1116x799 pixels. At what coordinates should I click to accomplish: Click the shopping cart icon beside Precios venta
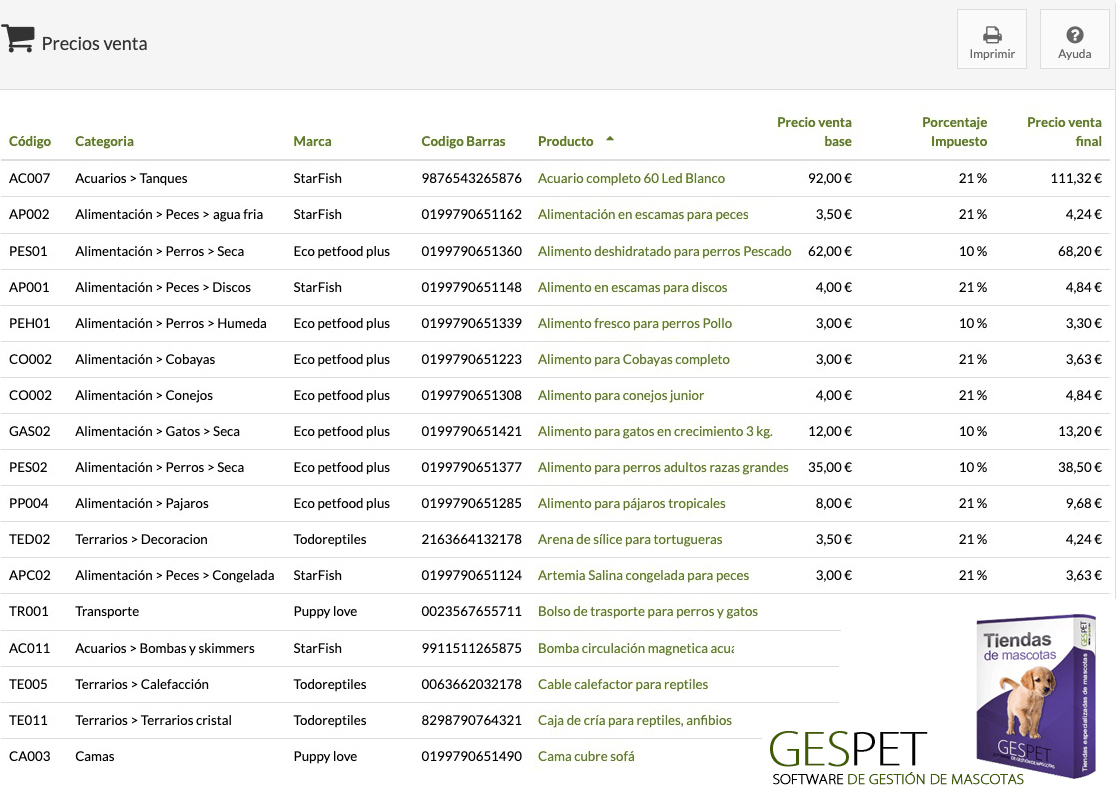tap(18, 38)
